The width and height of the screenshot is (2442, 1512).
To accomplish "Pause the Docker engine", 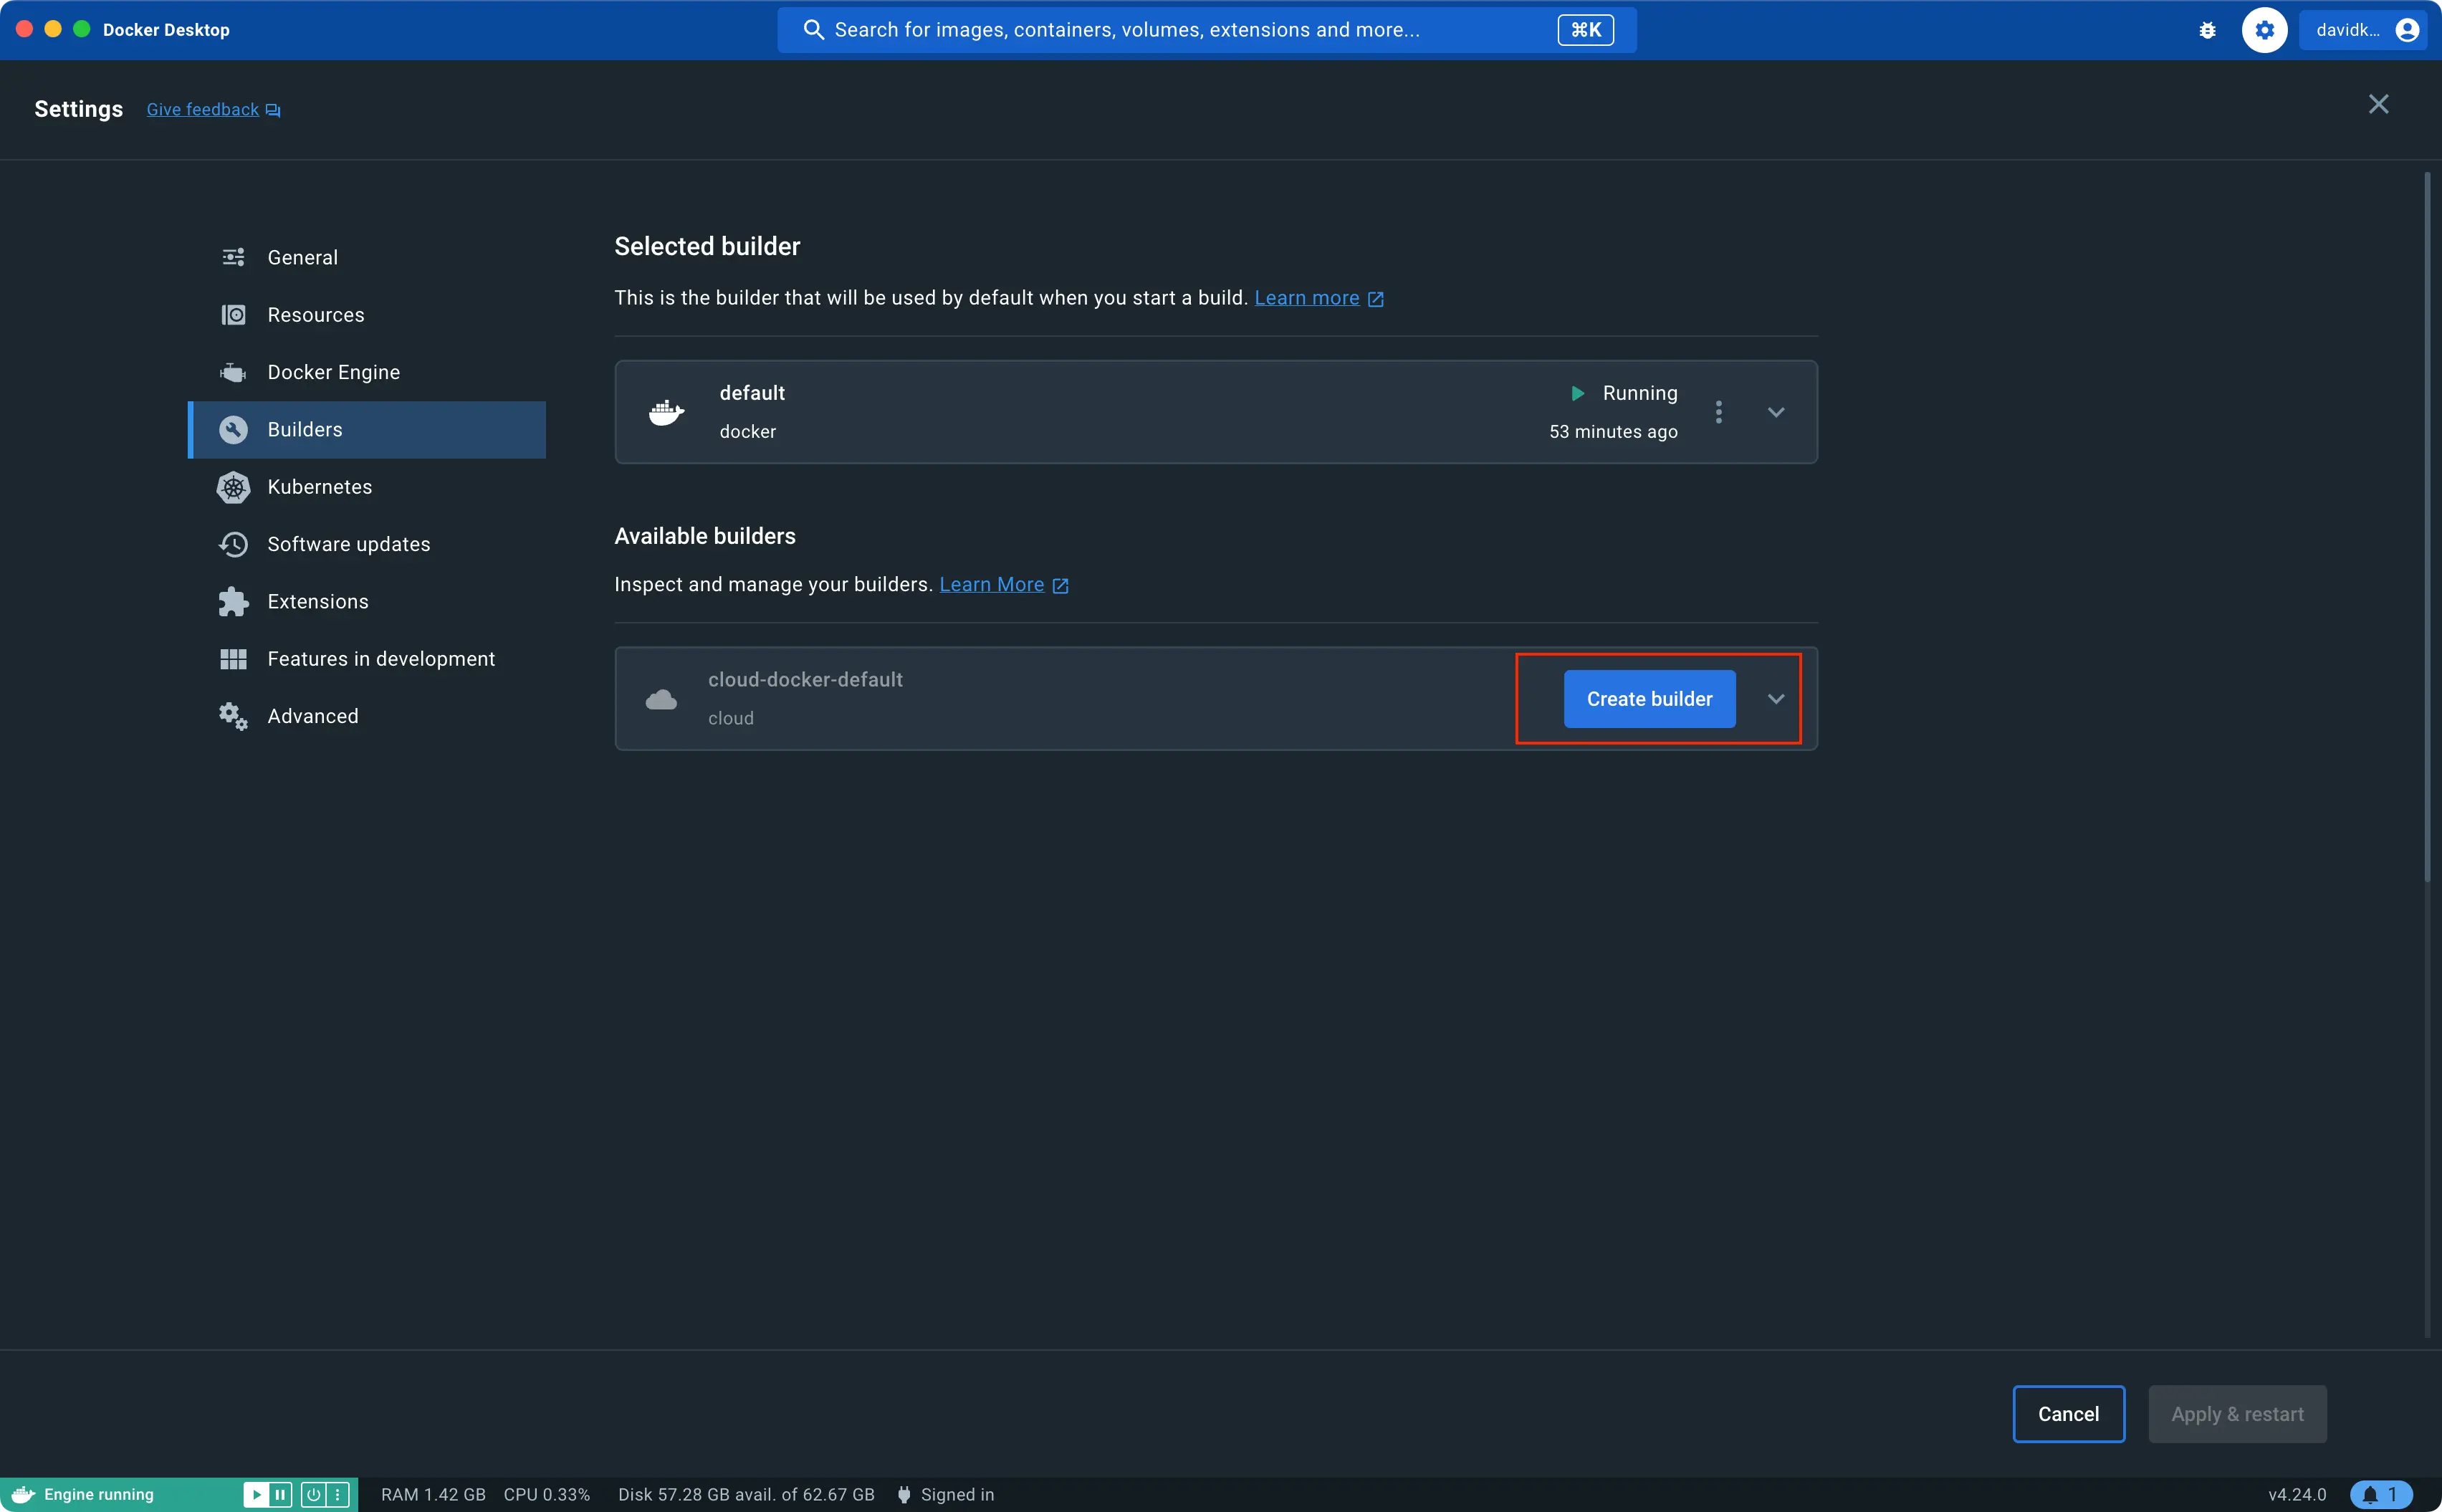I will (x=281, y=1494).
